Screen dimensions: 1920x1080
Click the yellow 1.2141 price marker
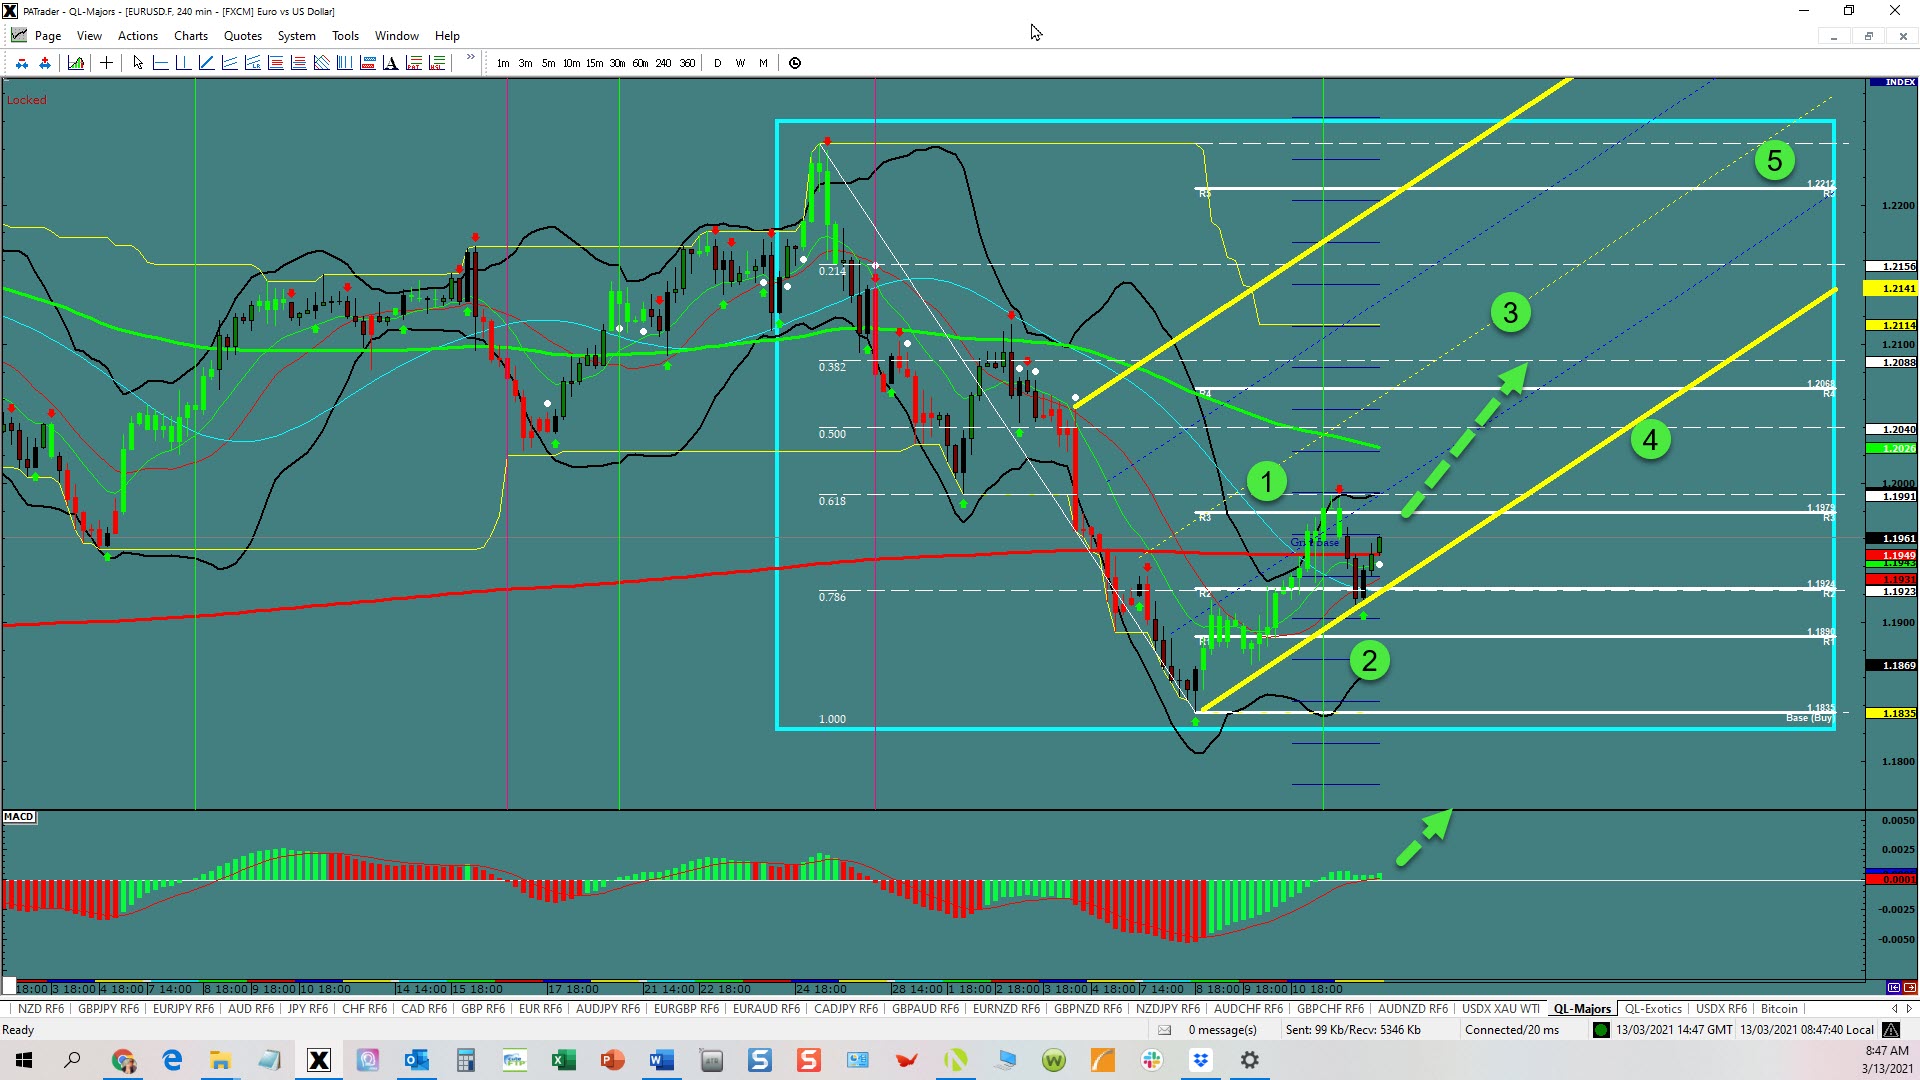tap(1892, 288)
